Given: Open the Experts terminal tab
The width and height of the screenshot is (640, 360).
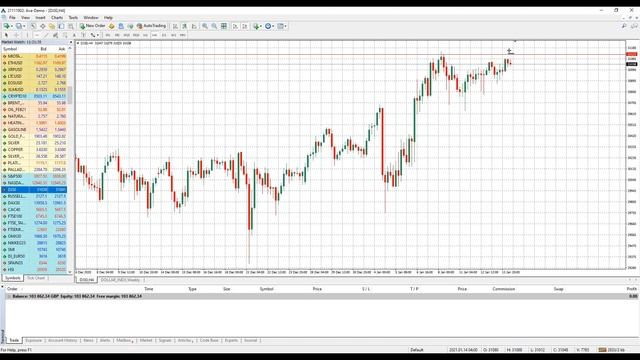Looking at the screenshot, I should tap(231, 340).
